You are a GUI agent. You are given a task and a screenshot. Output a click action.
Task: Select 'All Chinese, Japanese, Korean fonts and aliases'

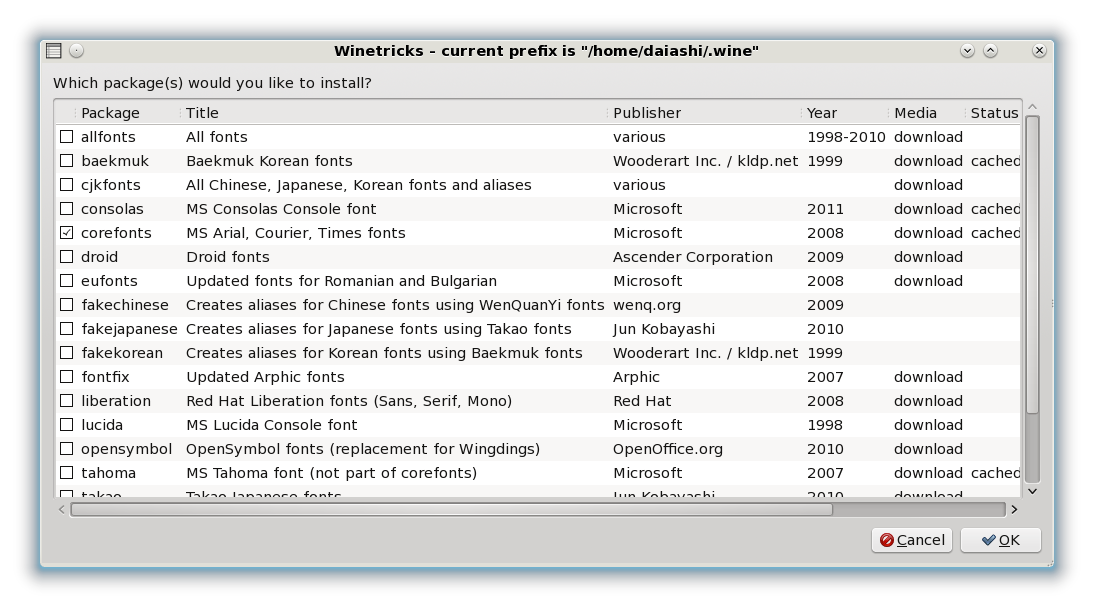coord(359,185)
